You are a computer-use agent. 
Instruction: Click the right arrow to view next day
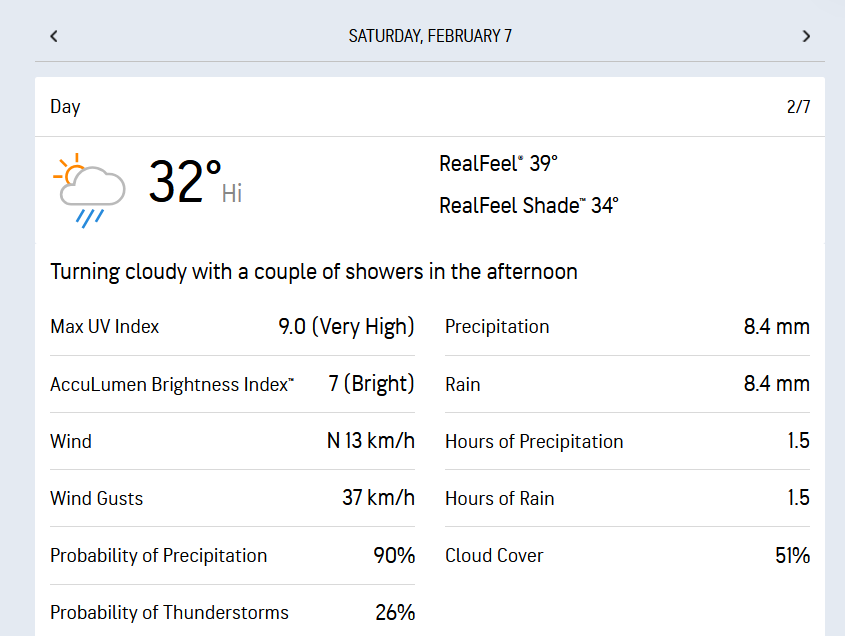point(806,35)
